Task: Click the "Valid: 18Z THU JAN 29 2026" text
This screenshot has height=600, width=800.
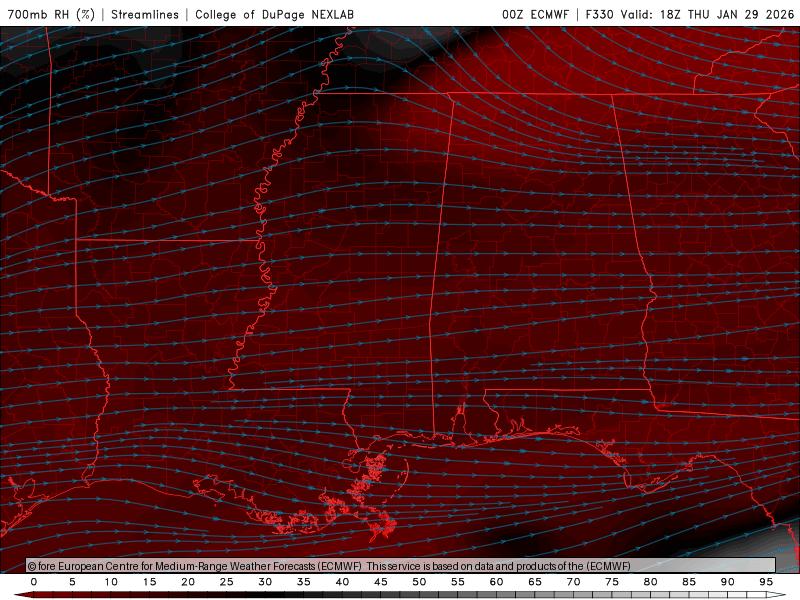Action: tap(707, 14)
